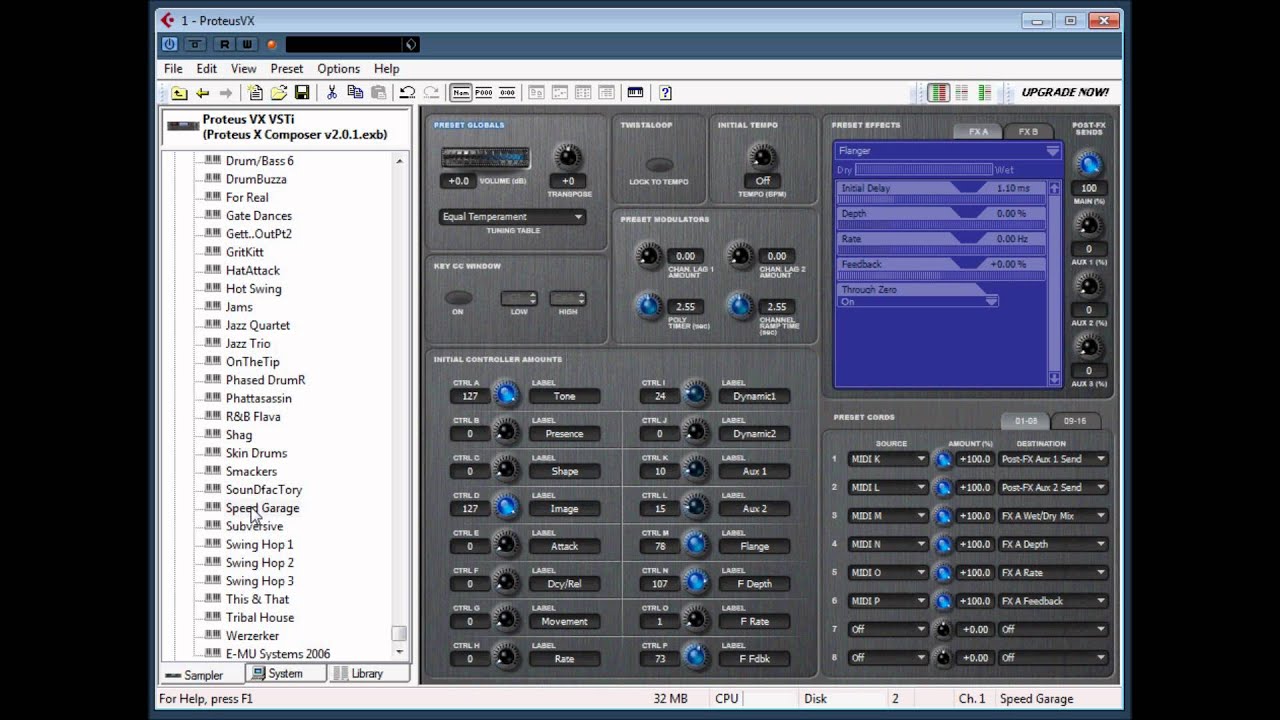Select the Tribal House preset
The width and height of the screenshot is (1280, 720).
pyautogui.click(x=259, y=617)
